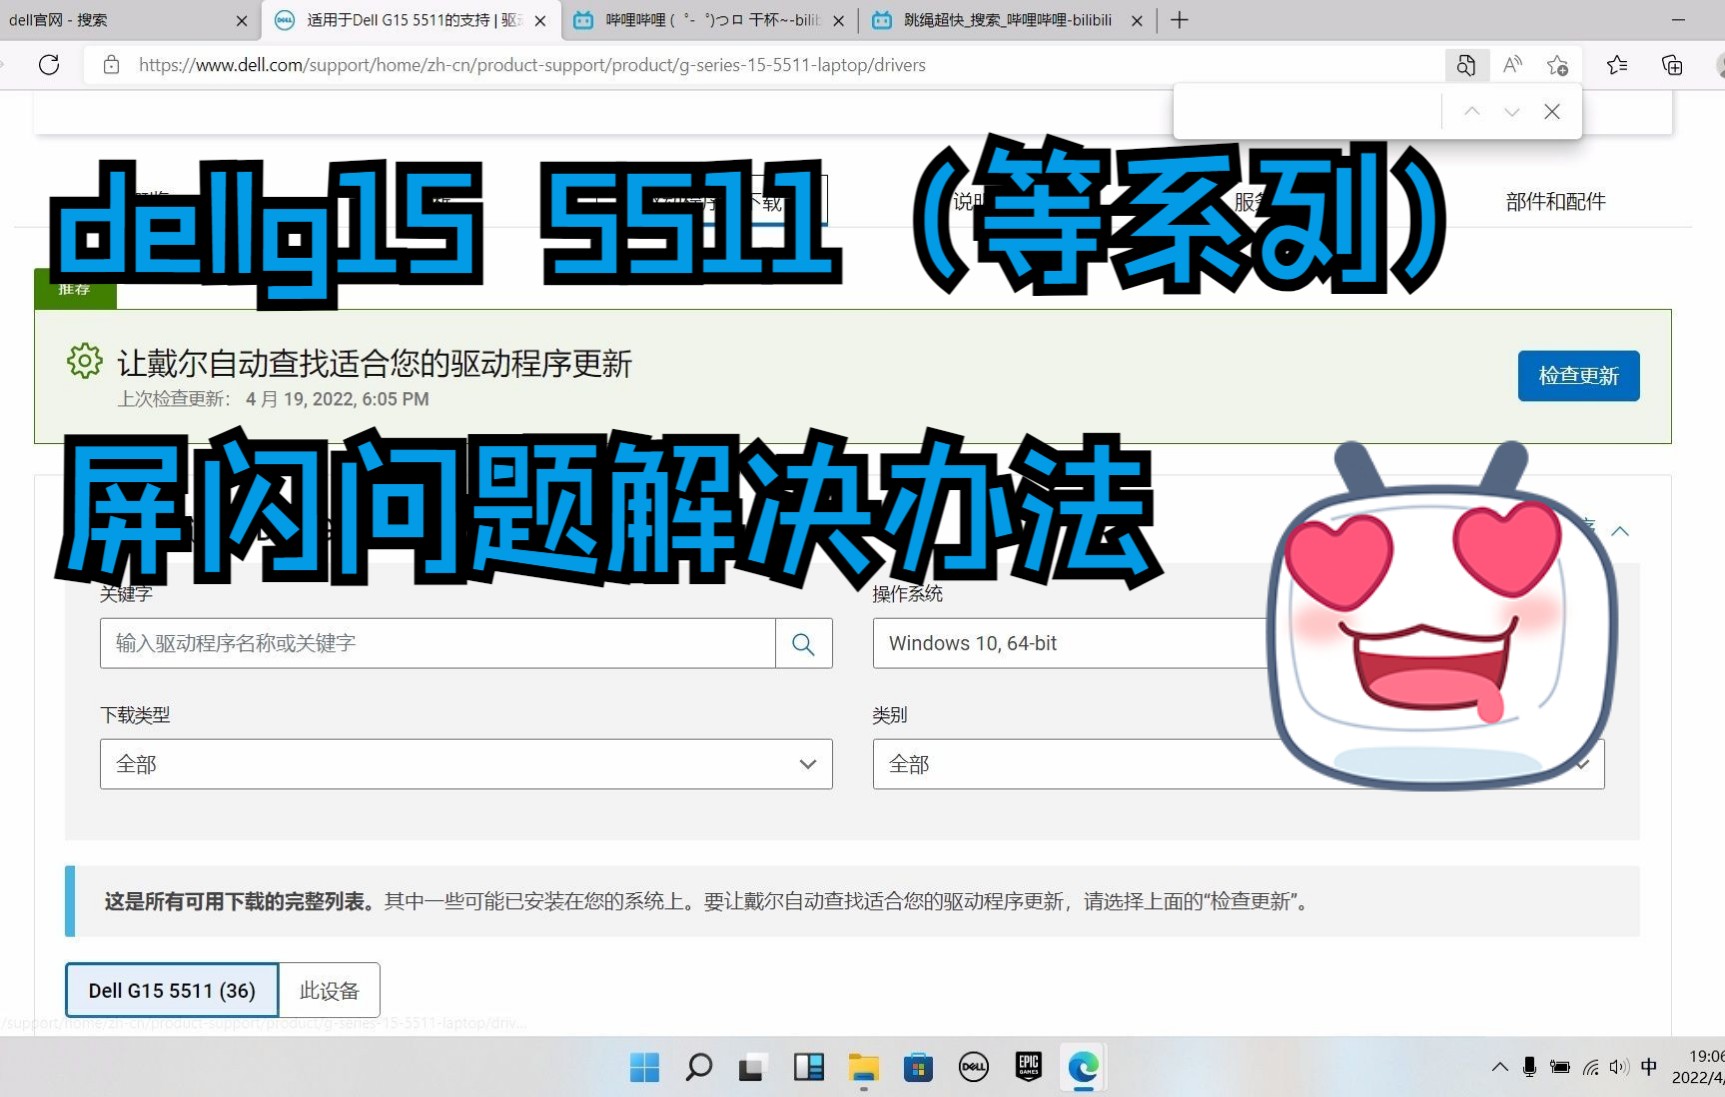Open Task View on the taskbar
Screen dimensions: 1725x1097
click(753, 1067)
